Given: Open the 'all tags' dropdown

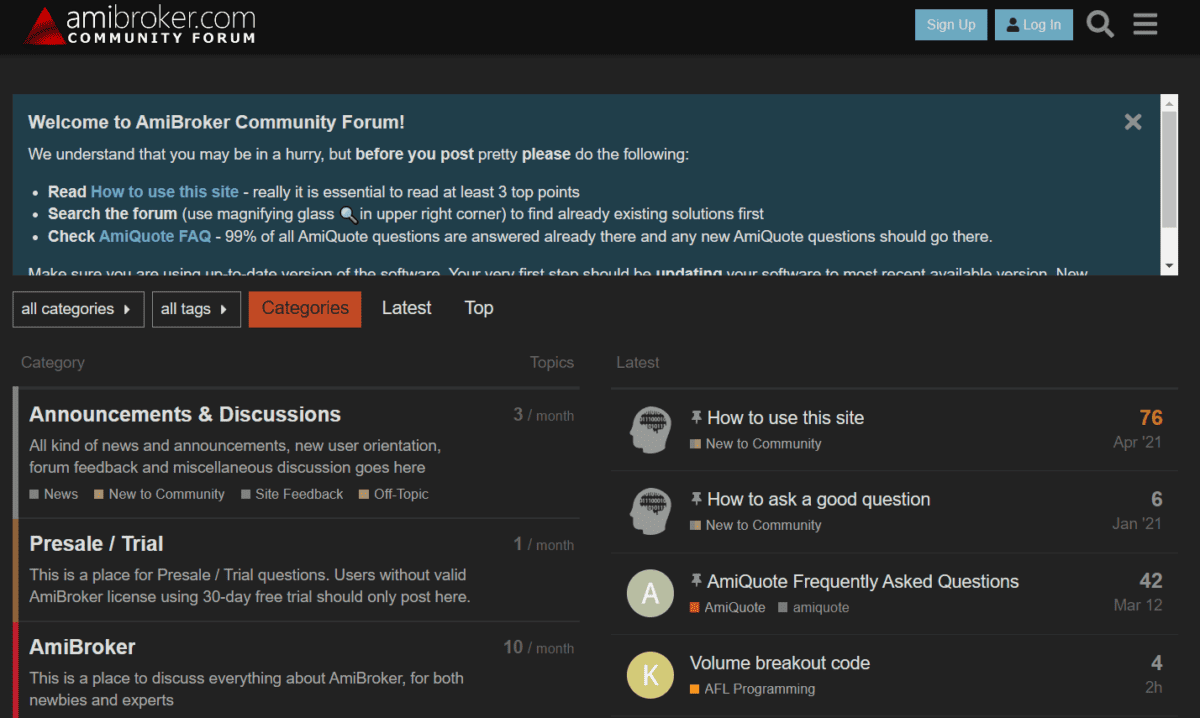Looking at the screenshot, I should (196, 309).
